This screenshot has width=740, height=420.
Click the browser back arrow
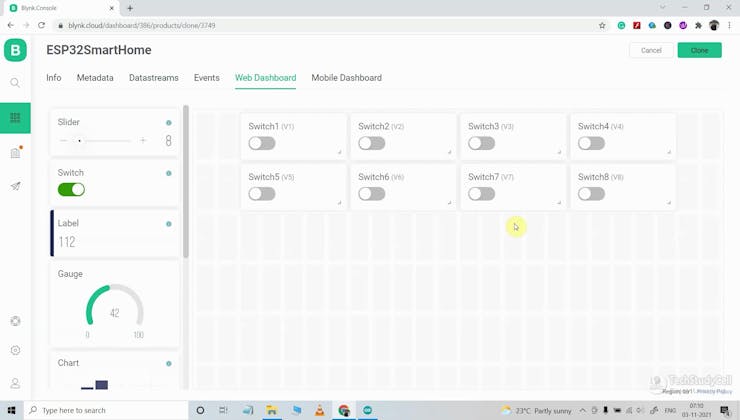pos(10,25)
